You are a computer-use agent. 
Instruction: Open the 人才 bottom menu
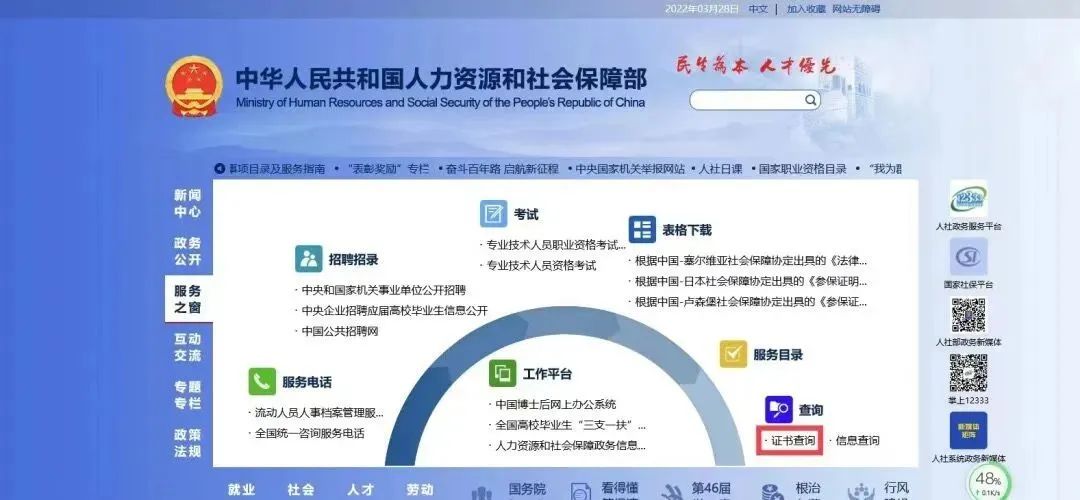(360, 490)
